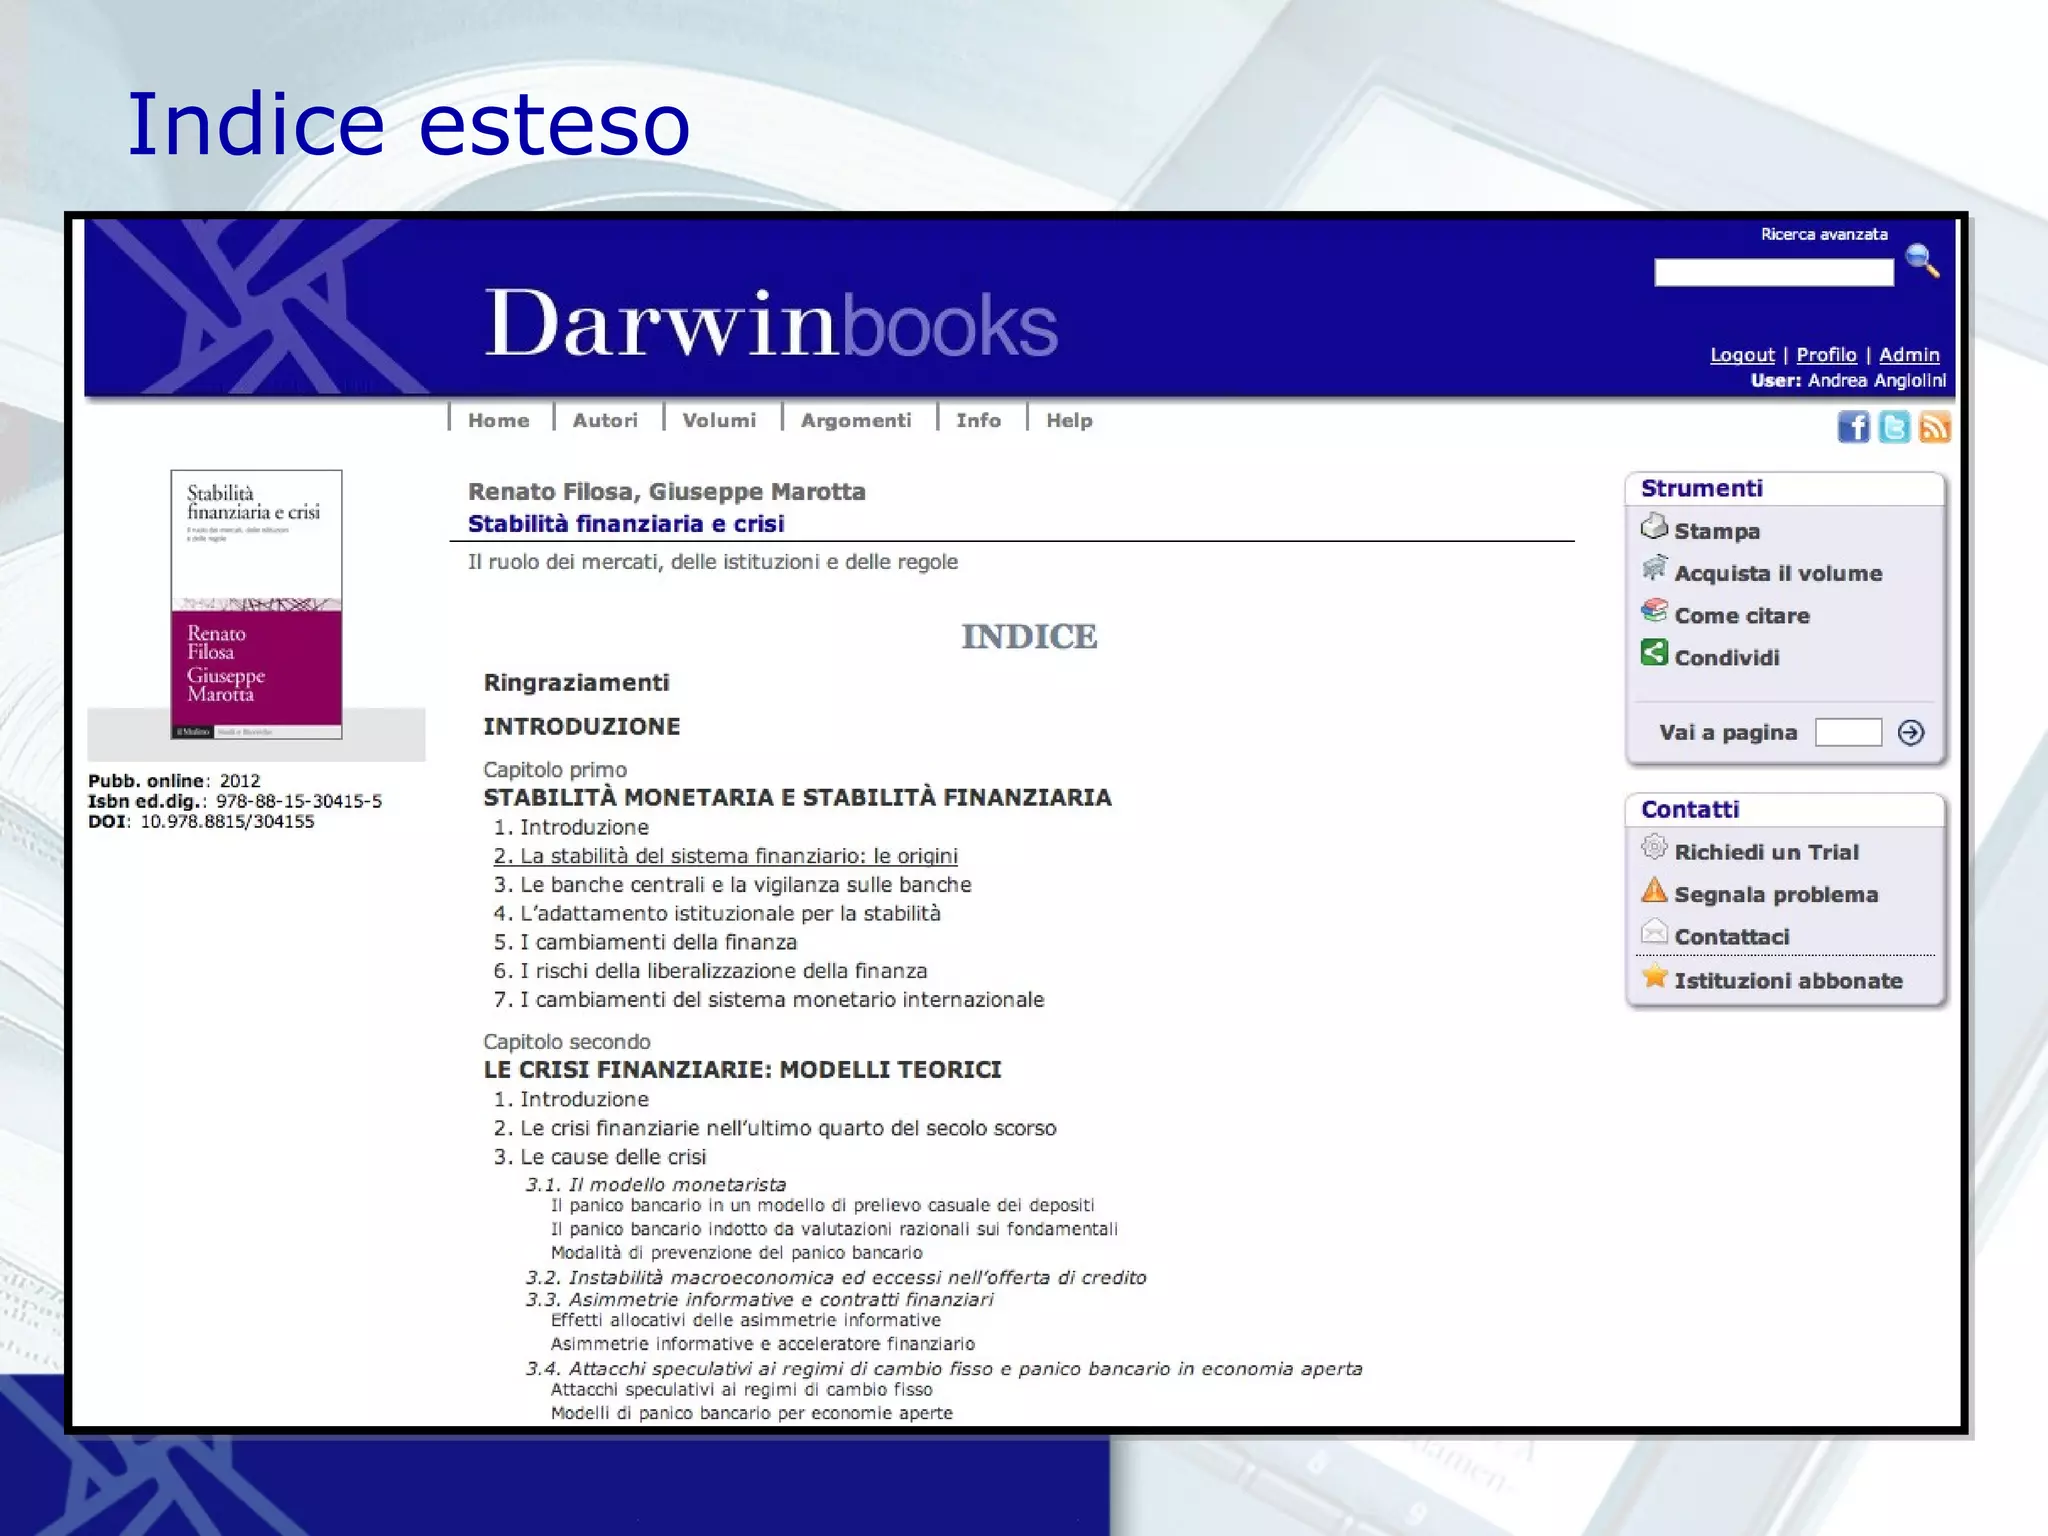This screenshot has width=2048, height=1536.
Task: Click the Acquista il volume cart icon
Action: pos(1654,569)
